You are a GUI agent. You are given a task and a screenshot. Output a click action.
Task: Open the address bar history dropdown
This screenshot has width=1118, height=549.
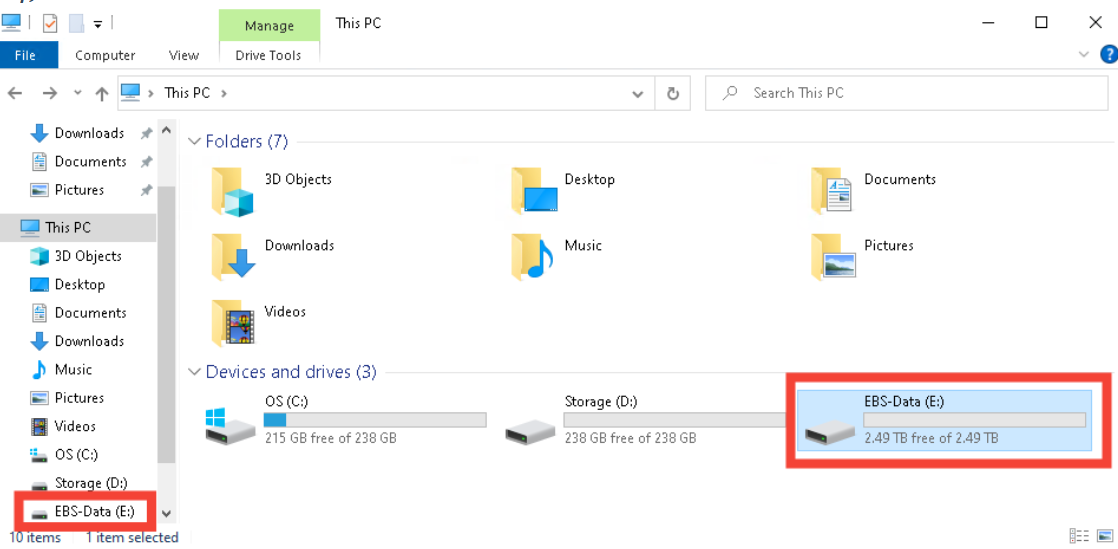(x=638, y=93)
